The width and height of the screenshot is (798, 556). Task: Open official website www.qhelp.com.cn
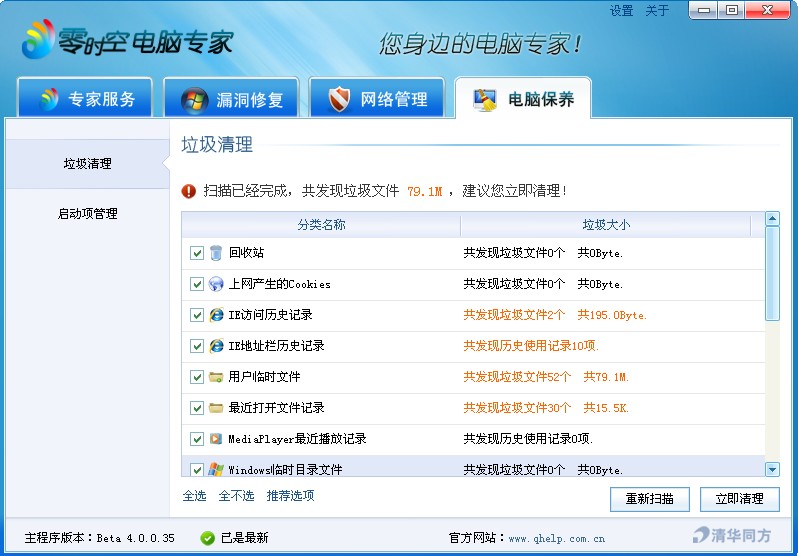pos(557,539)
